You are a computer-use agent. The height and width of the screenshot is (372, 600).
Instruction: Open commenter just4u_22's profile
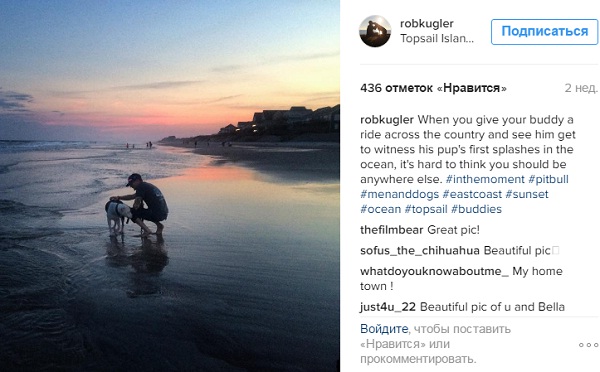point(388,307)
